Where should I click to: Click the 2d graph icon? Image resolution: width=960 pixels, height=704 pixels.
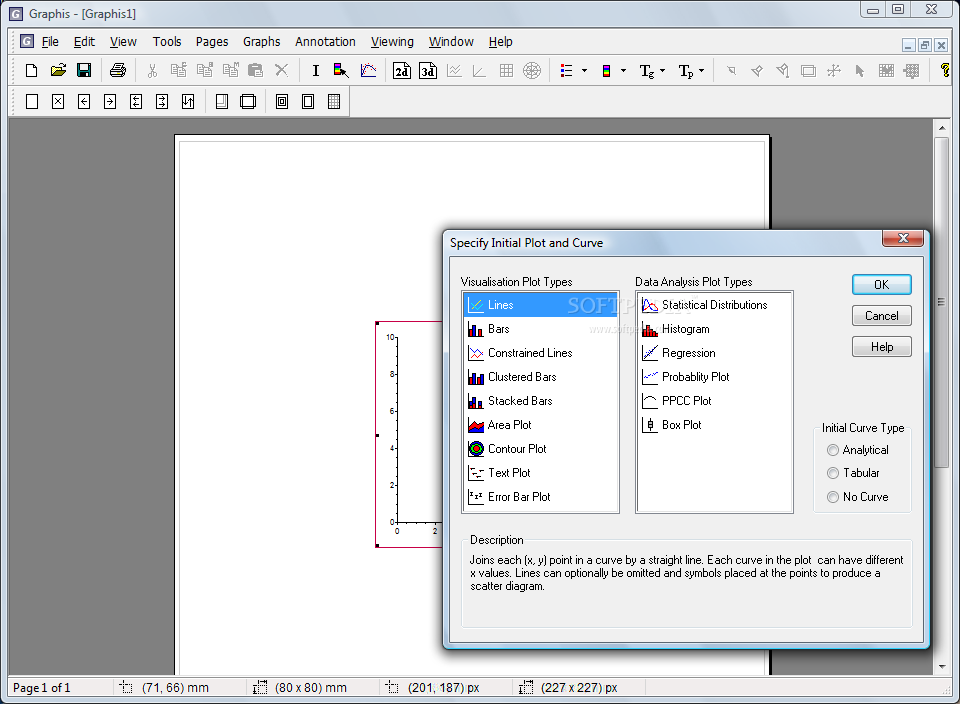[x=402, y=71]
